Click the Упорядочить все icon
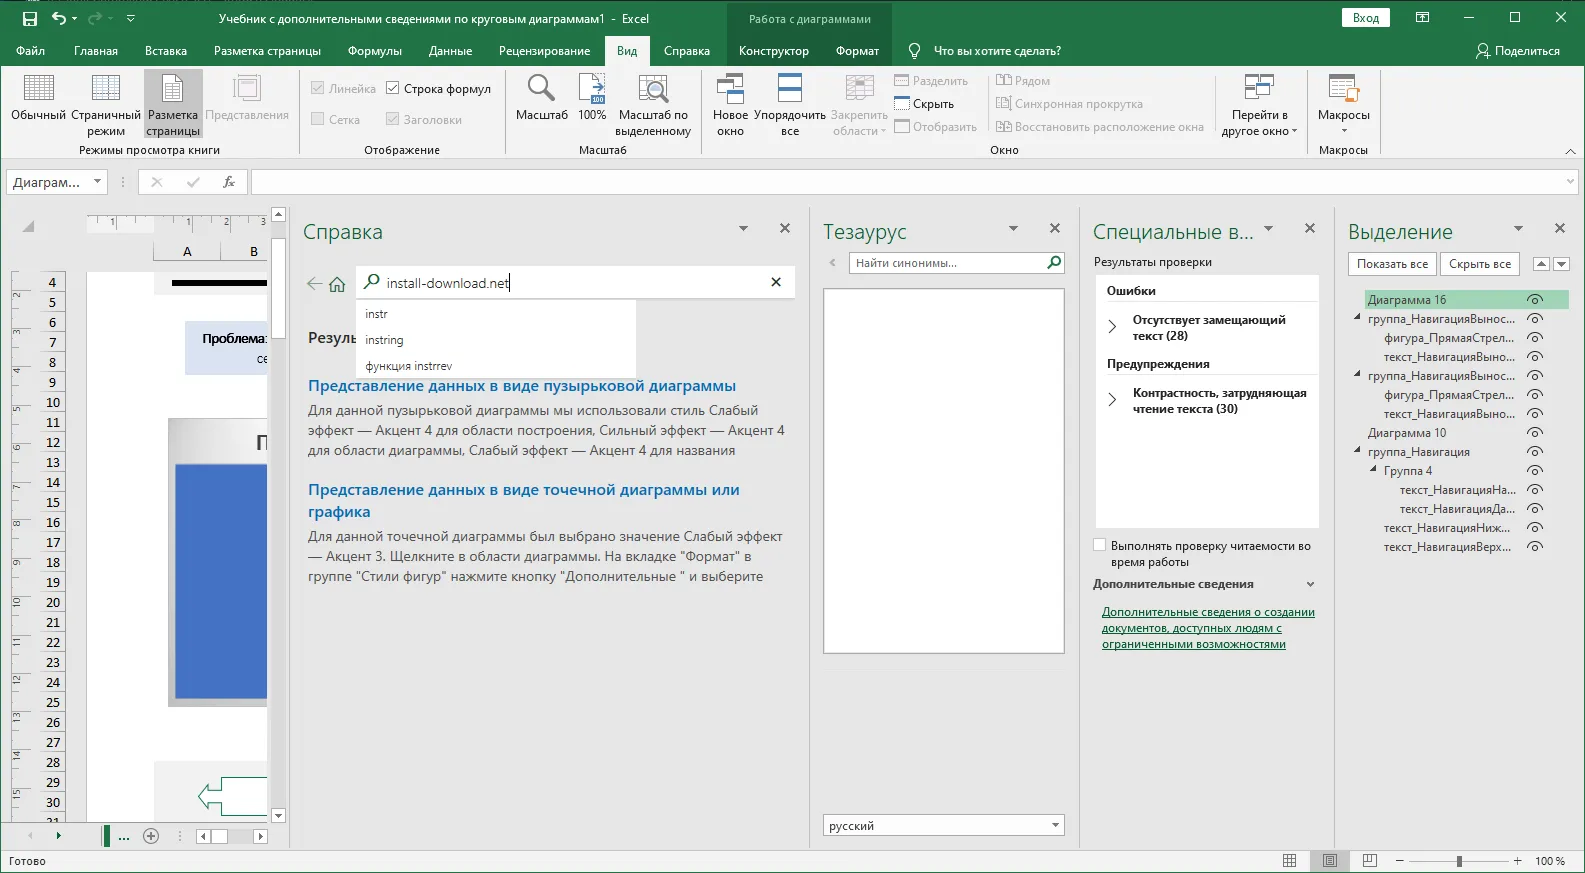Viewport: 1585px width, 873px height. pyautogui.click(x=789, y=90)
